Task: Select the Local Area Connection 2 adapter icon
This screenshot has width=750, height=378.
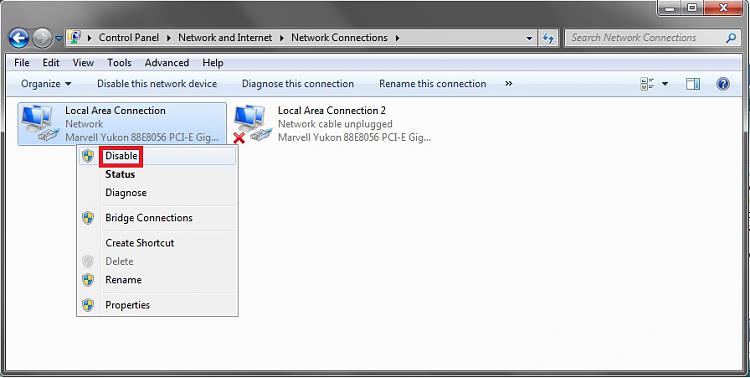Action: (x=252, y=123)
